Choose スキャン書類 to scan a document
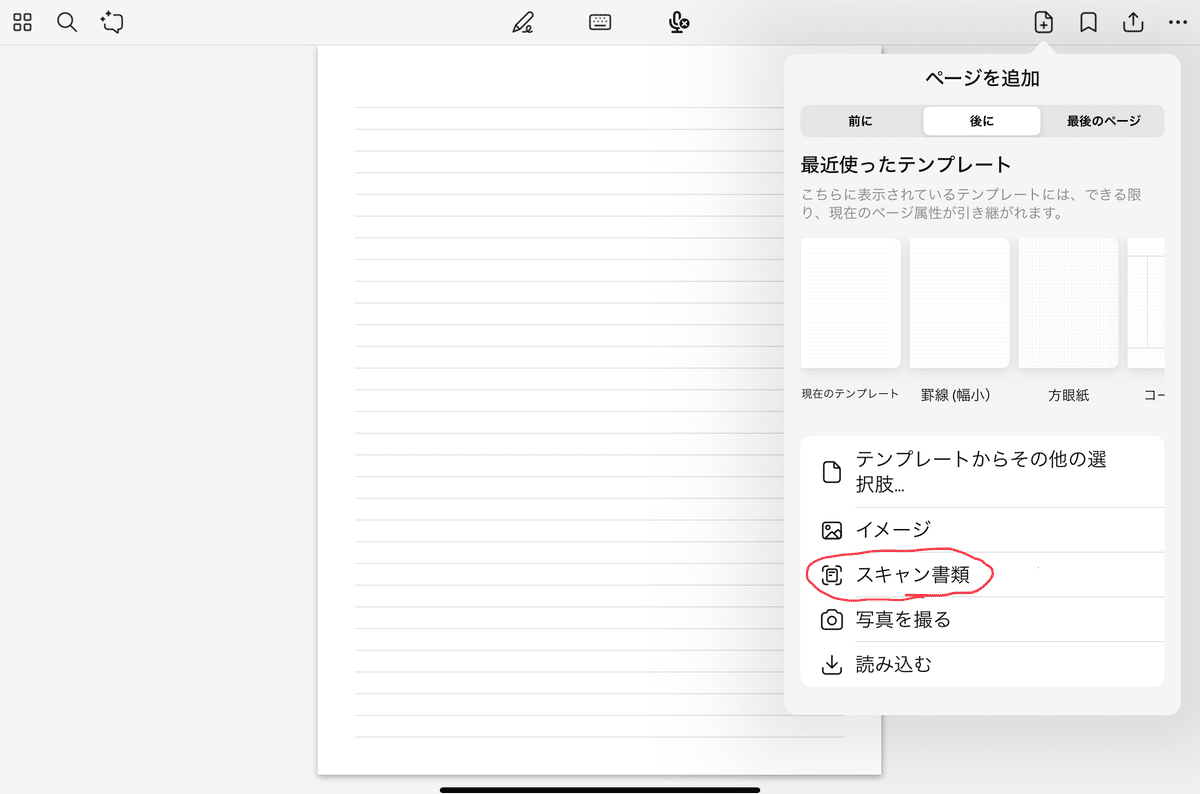The height and width of the screenshot is (794, 1200). click(x=983, y=575)
